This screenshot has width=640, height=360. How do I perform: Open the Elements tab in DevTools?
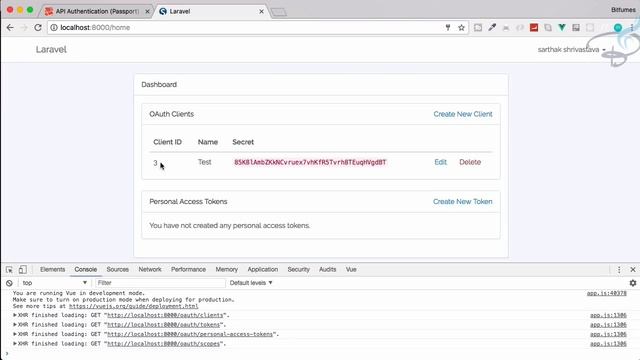pos(53,269)
